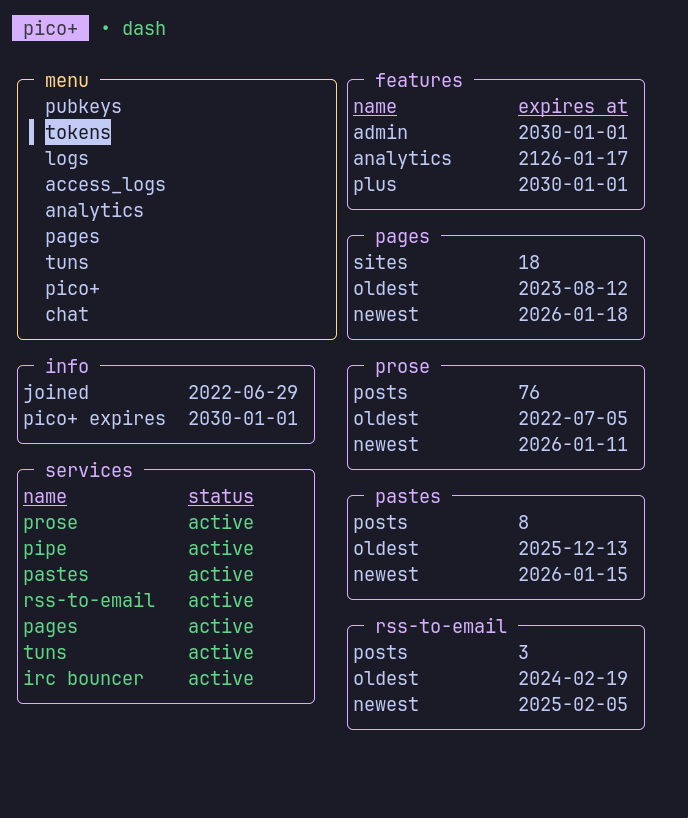Screen dimensions: 688x818
Task: Select the highlighted "tokens" menu entry
Action: pos(78,132)
